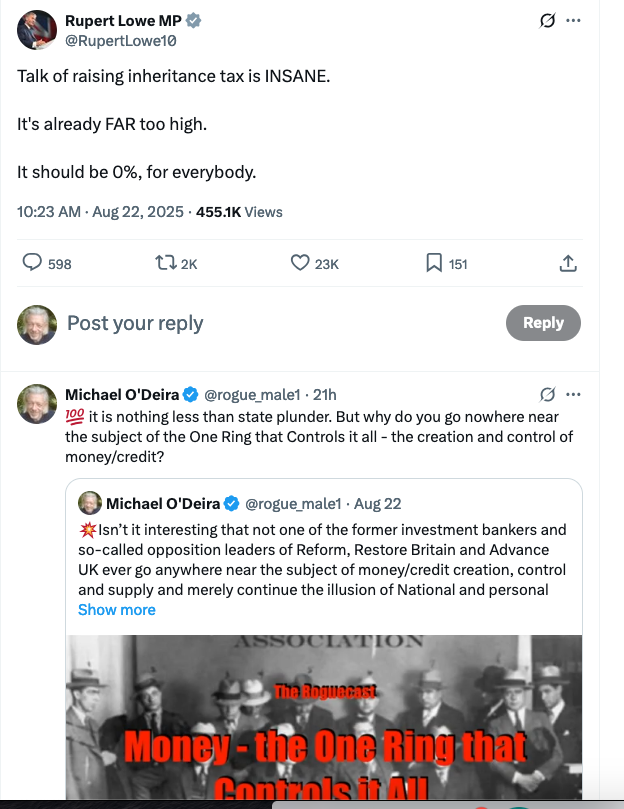Open Rupert Lowe's profile picture
624x809 pixels.
pyautogui.click(x=36, y=30)
